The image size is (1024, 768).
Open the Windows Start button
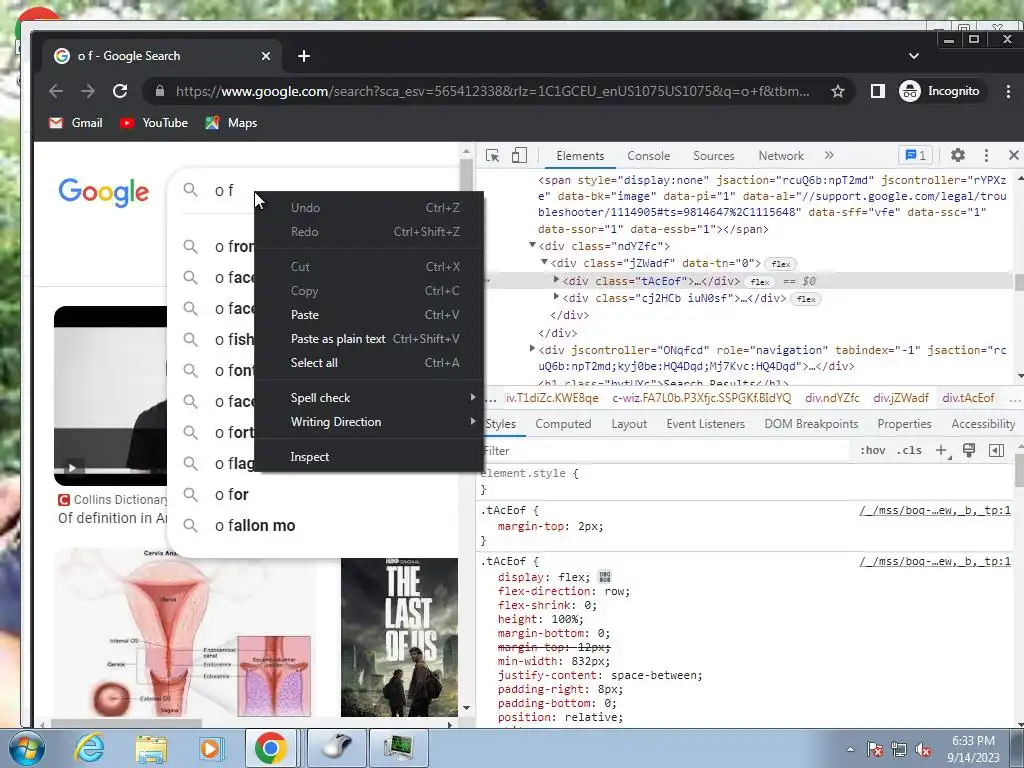pyautogui.click(x=26, y=748)
